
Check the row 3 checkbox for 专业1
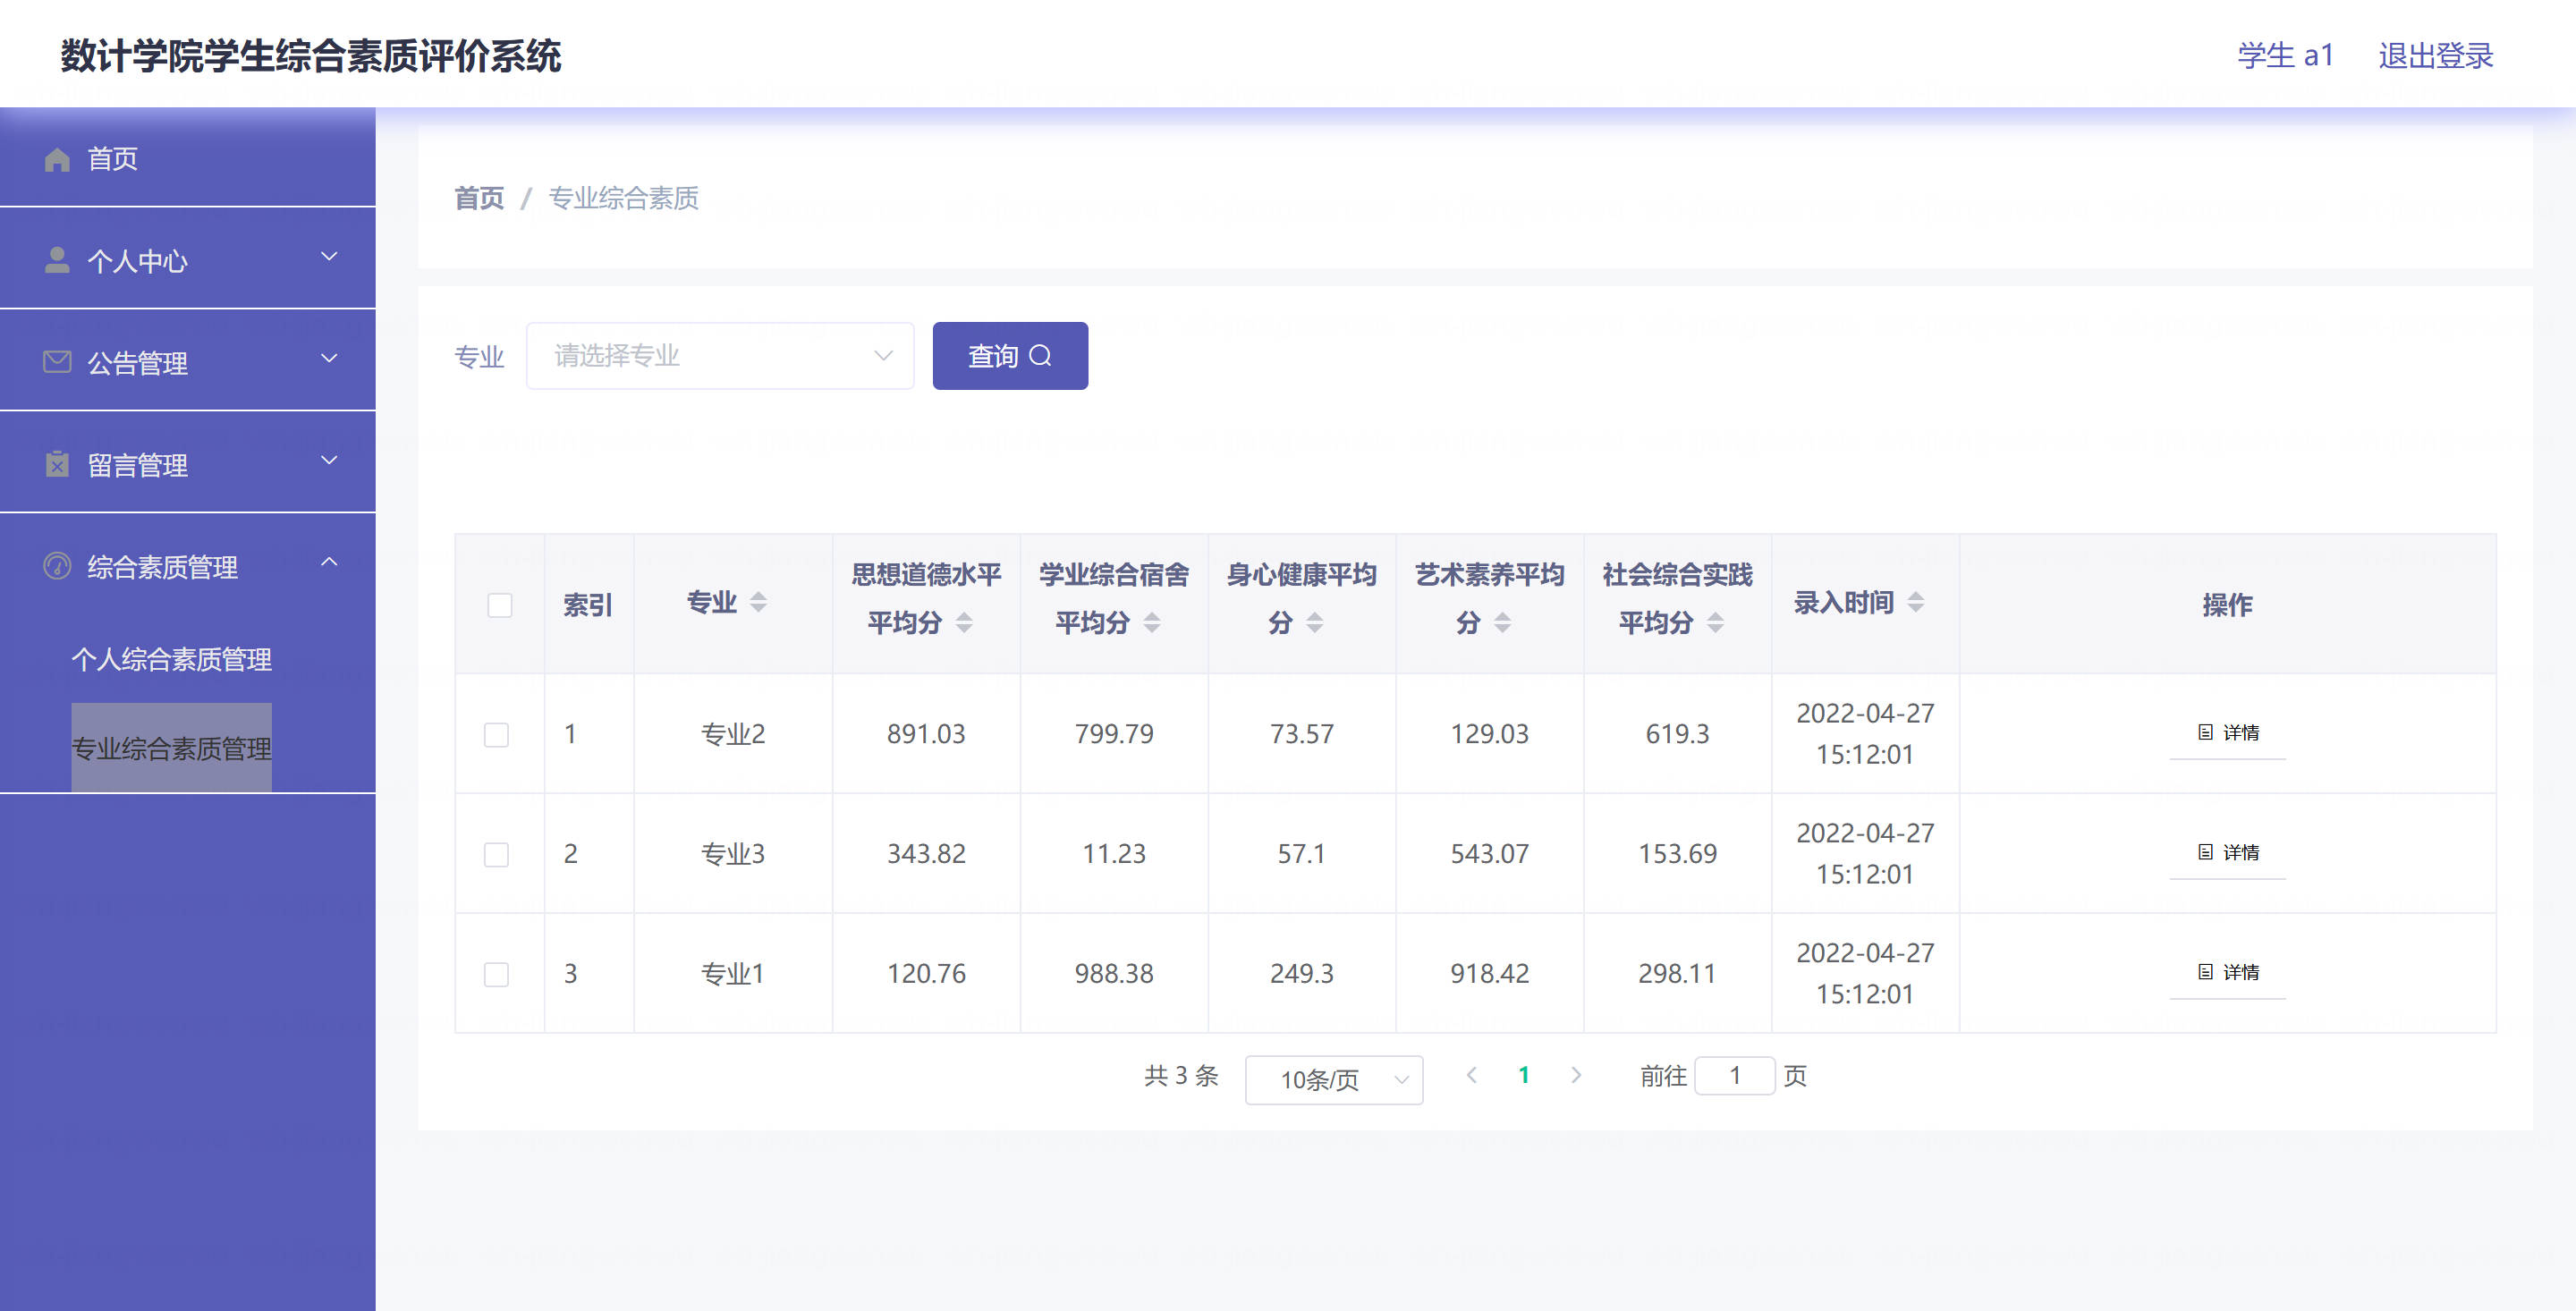point(496,975)
